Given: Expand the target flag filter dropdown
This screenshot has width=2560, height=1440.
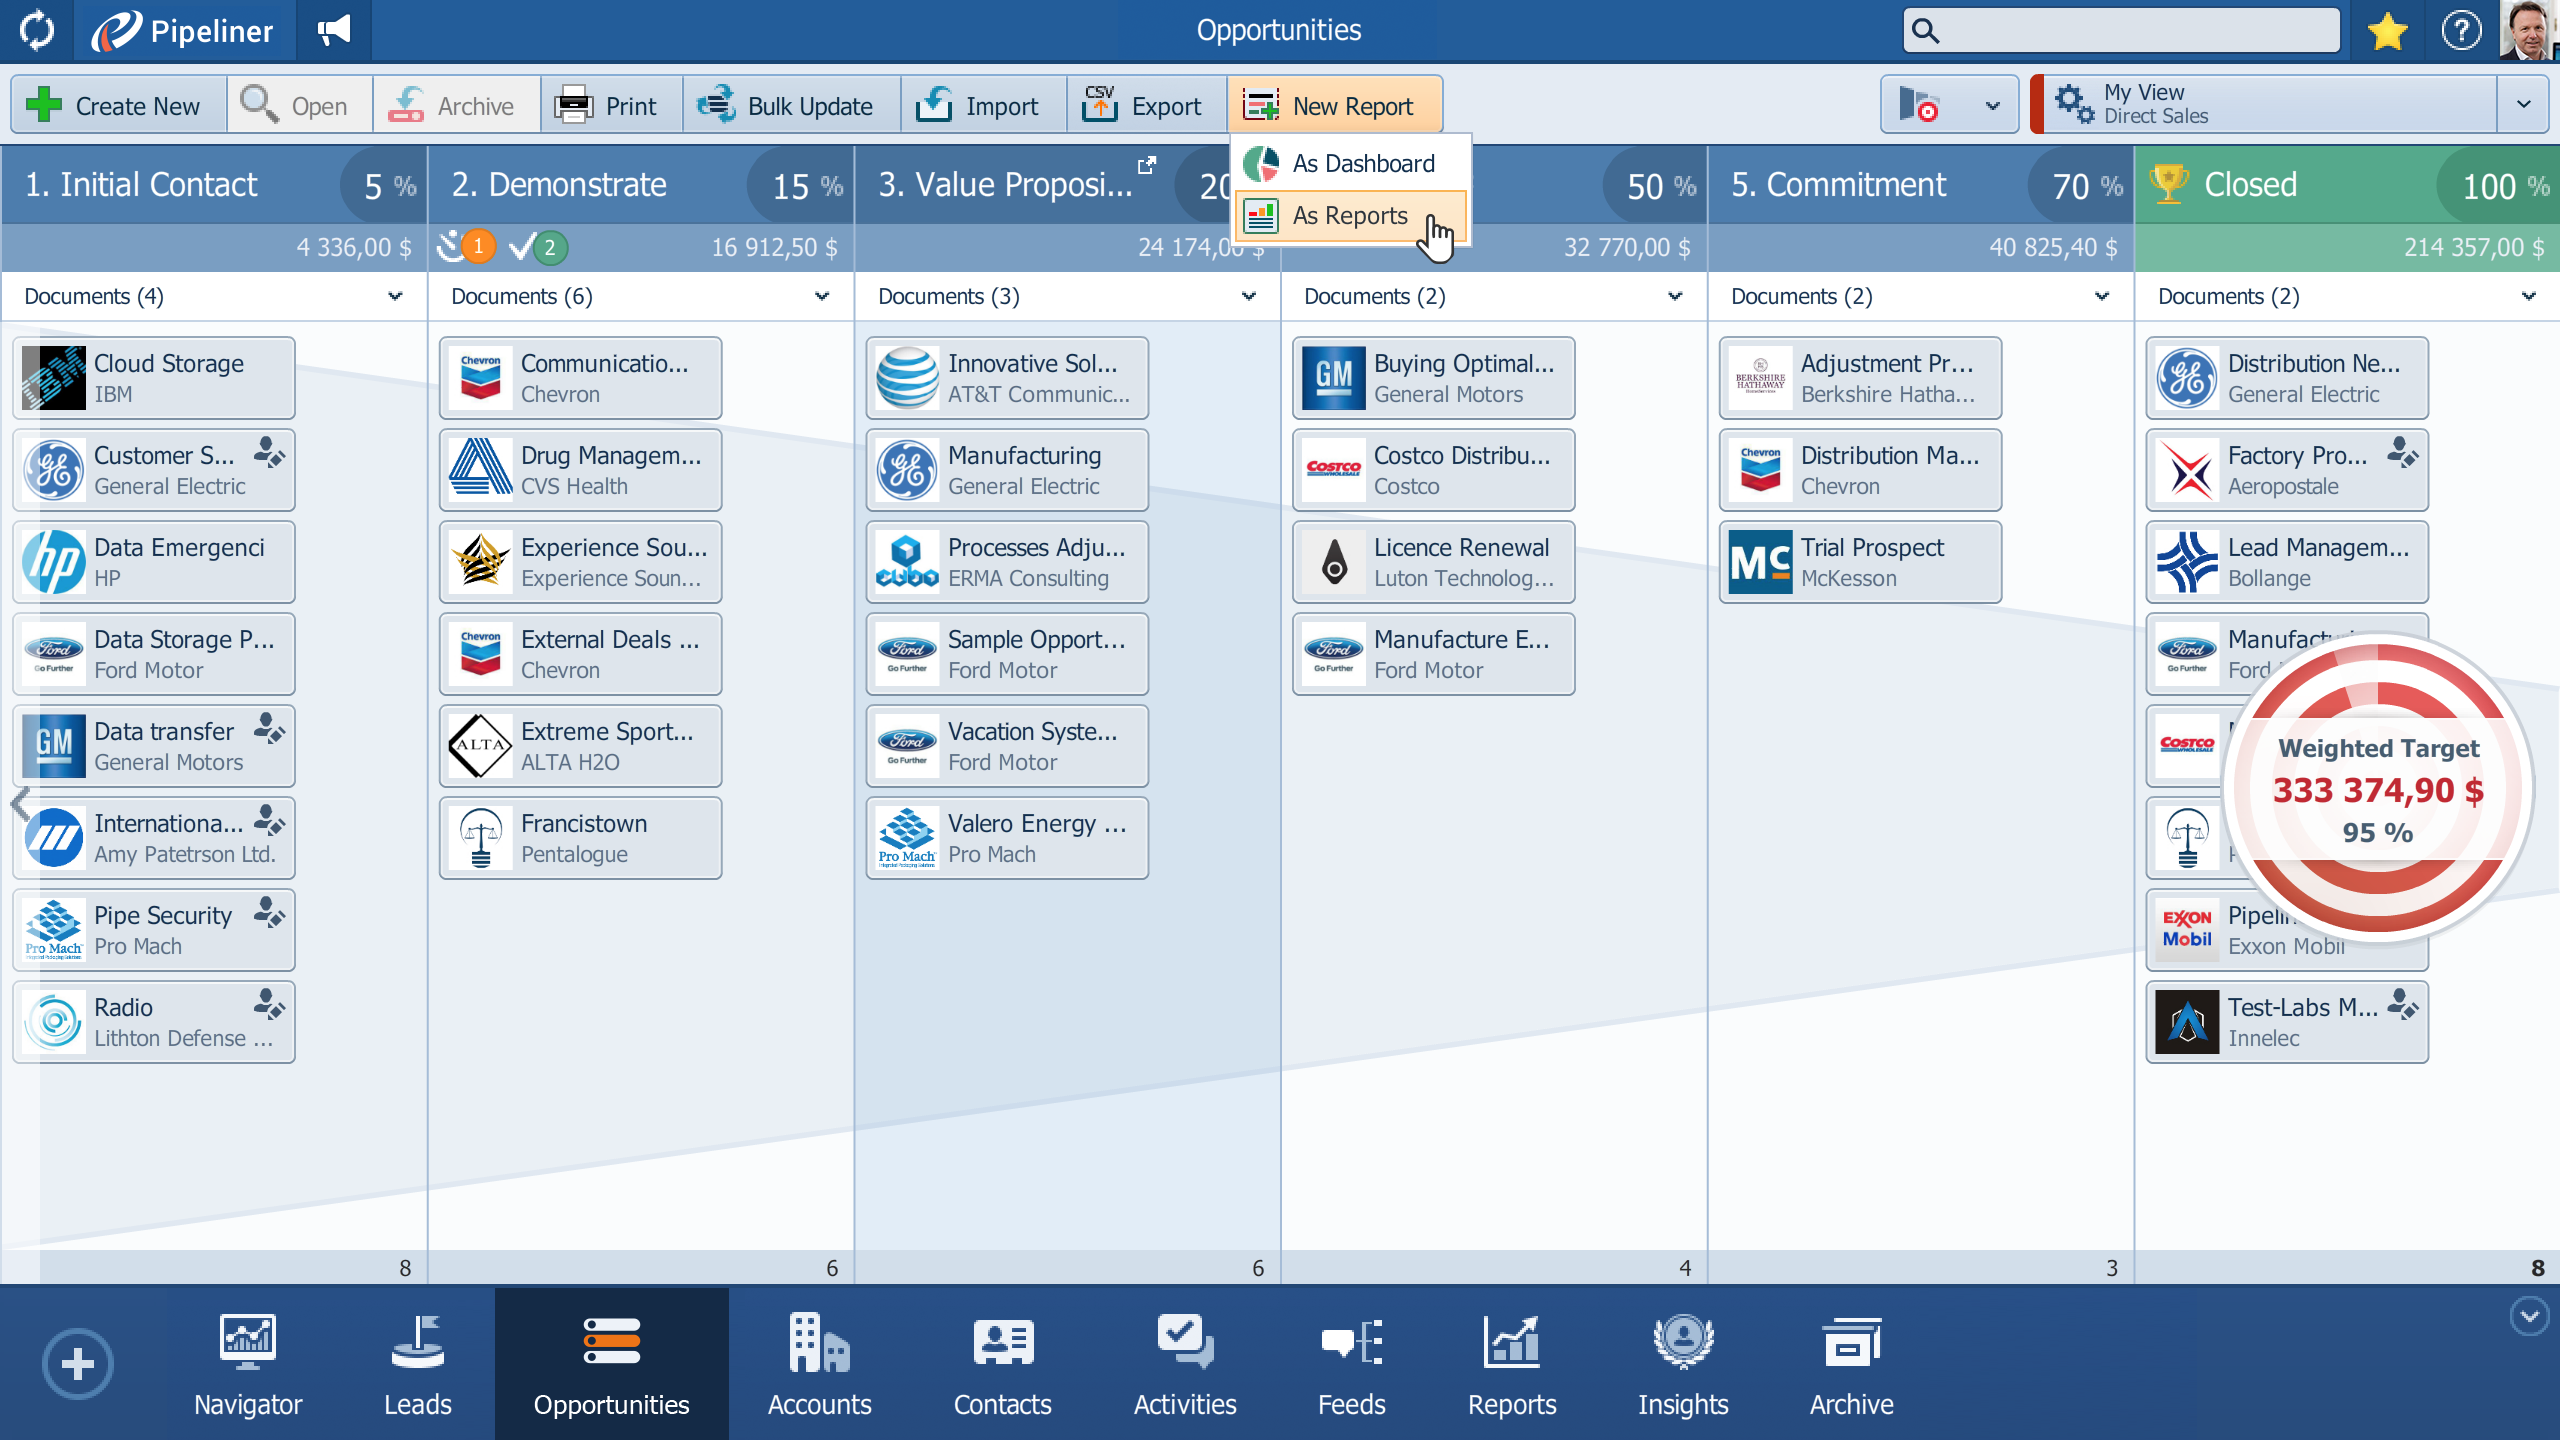Looking at the screenshot, I should (x=1991, y=106).
